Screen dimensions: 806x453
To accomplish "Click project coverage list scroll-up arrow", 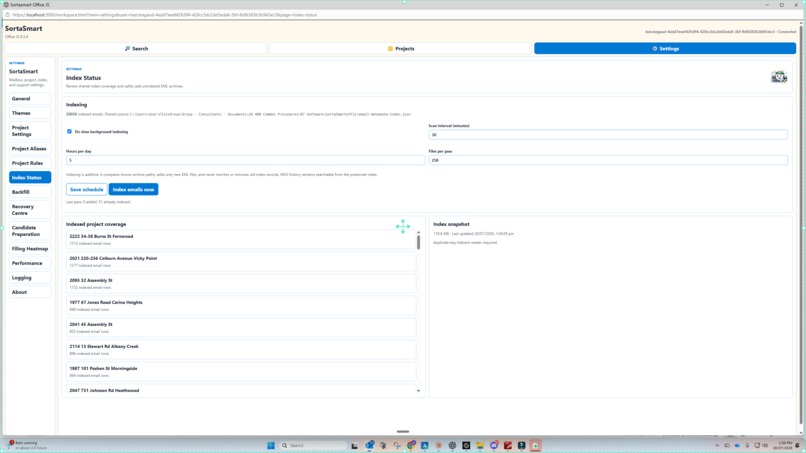I will (418, 232).
